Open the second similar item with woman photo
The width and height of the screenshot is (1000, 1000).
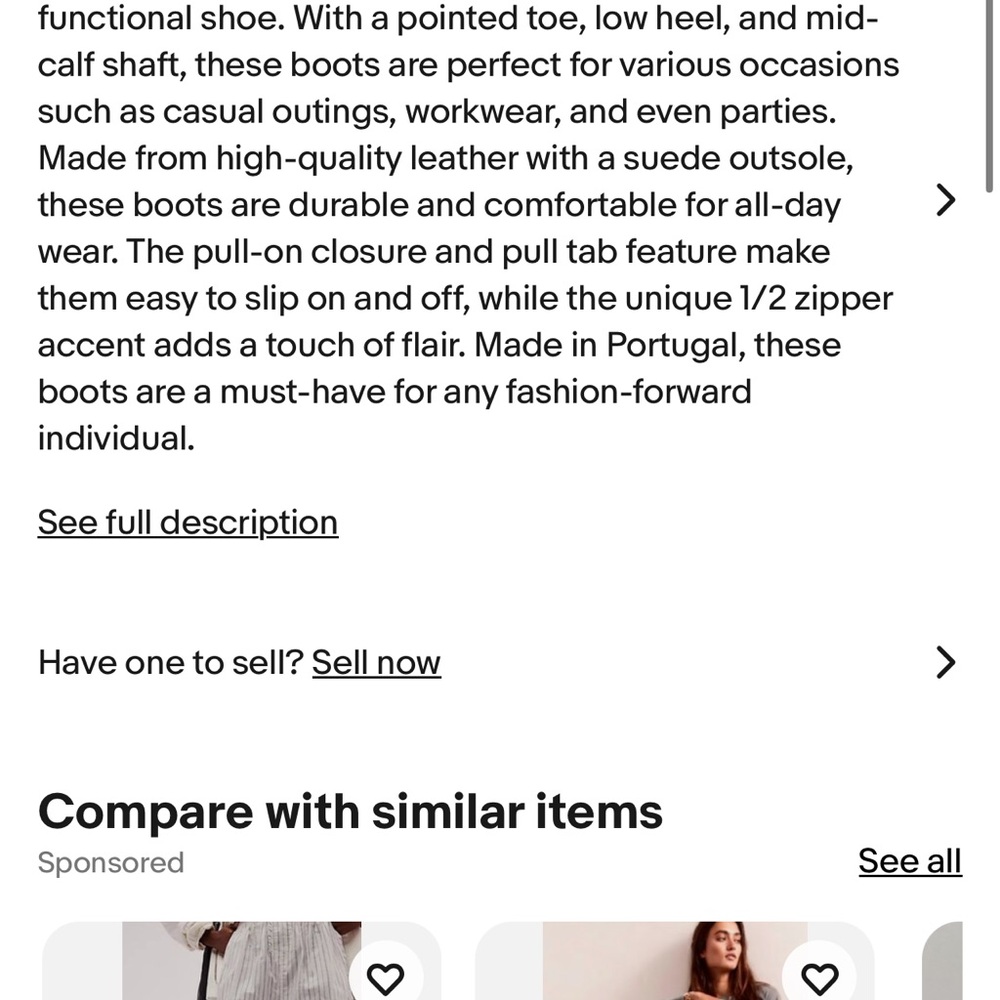tap(675, 960)
